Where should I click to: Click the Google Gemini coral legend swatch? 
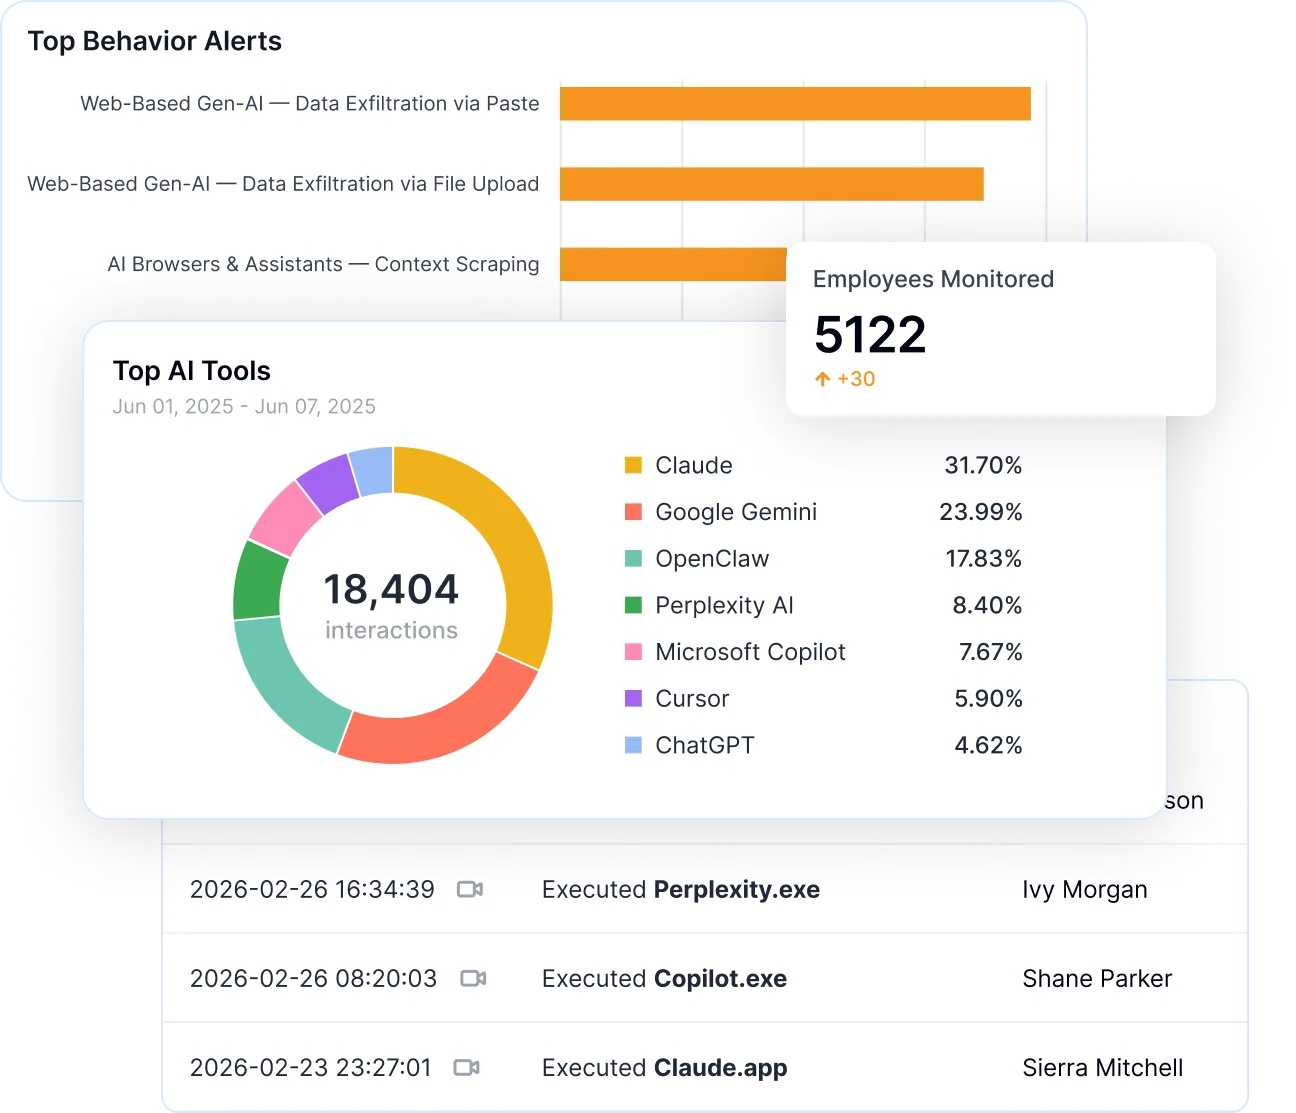tap(633, 512)
